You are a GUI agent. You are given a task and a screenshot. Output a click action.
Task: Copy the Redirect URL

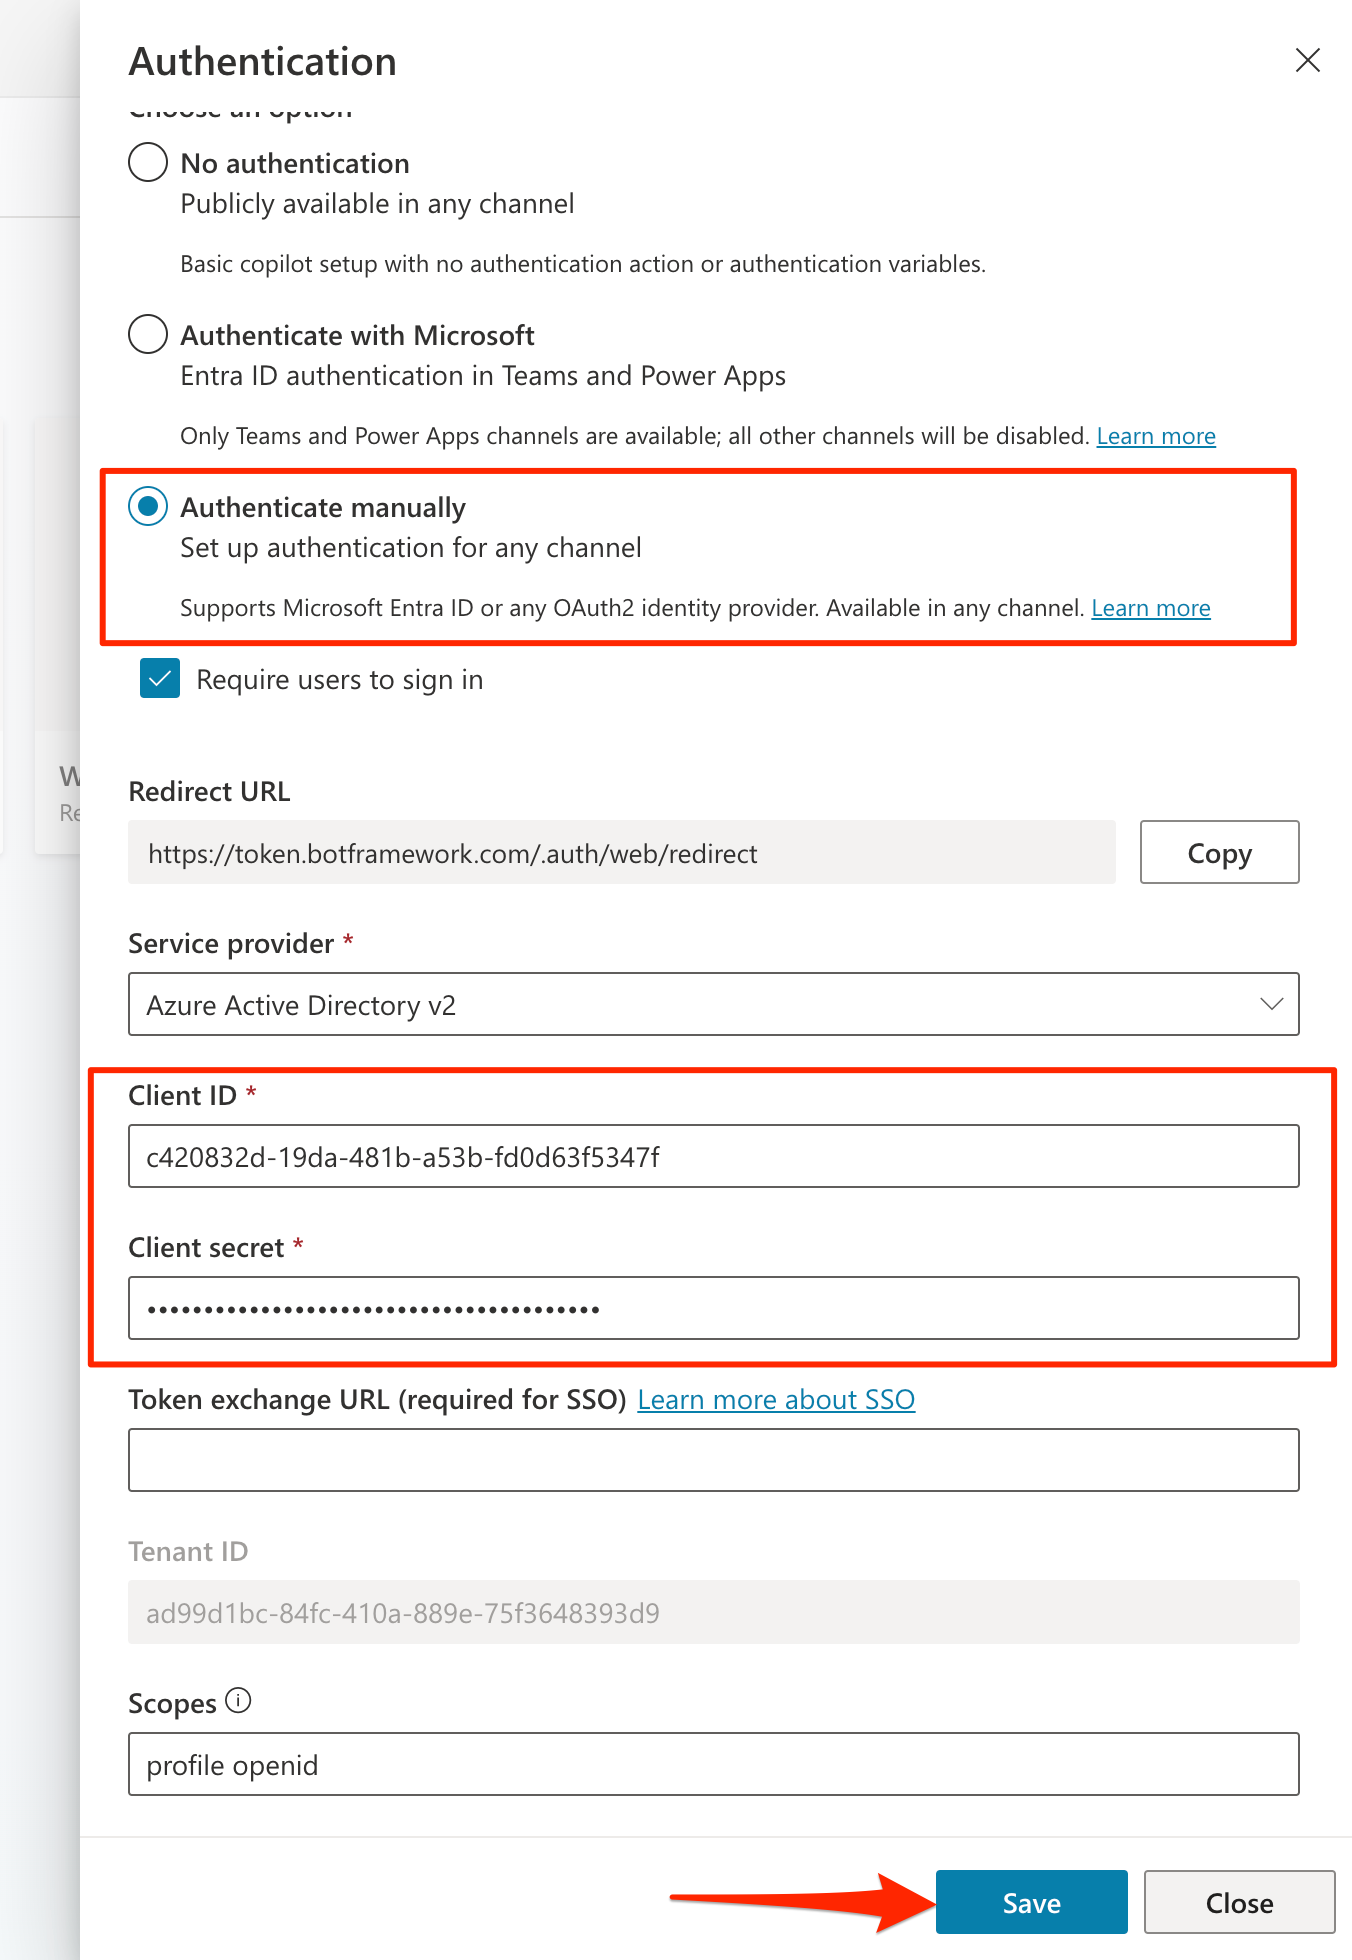tap(1218, 852)
